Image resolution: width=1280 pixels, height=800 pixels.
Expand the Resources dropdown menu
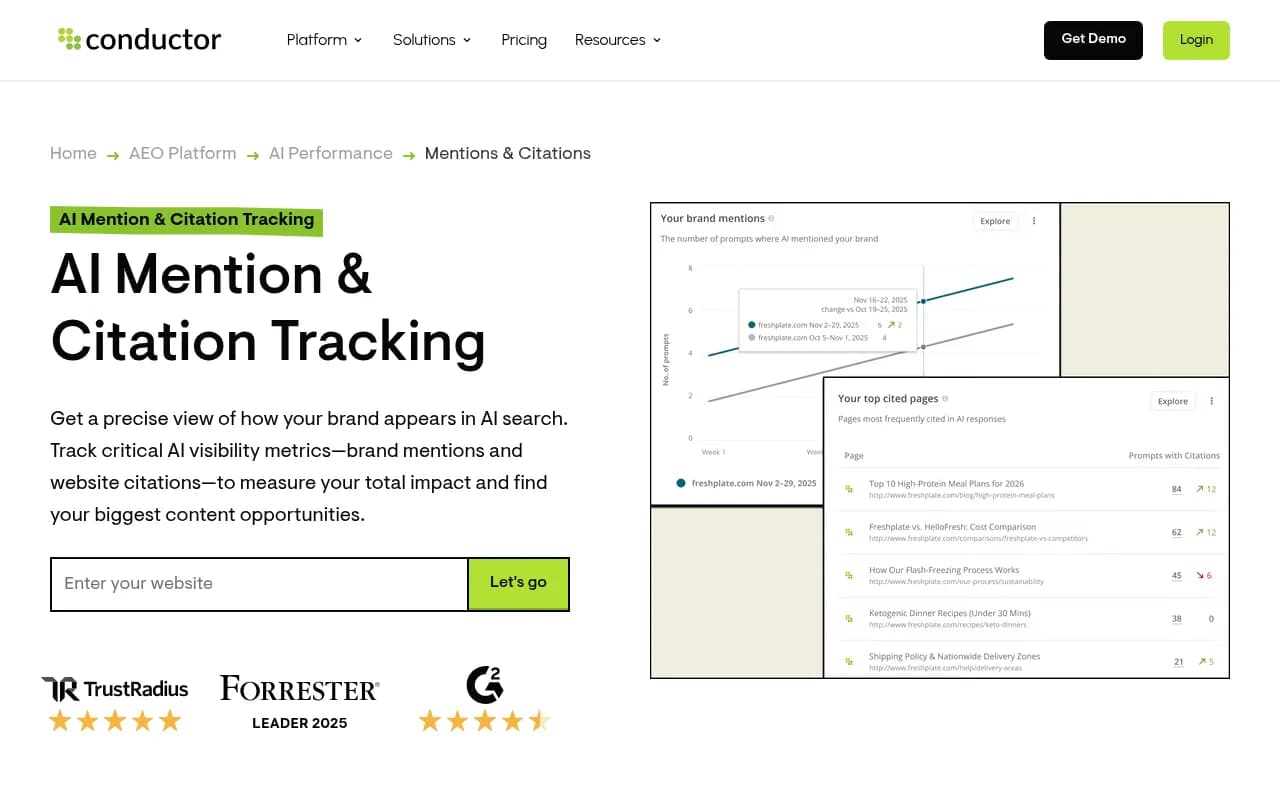click(x=618, y=40)
